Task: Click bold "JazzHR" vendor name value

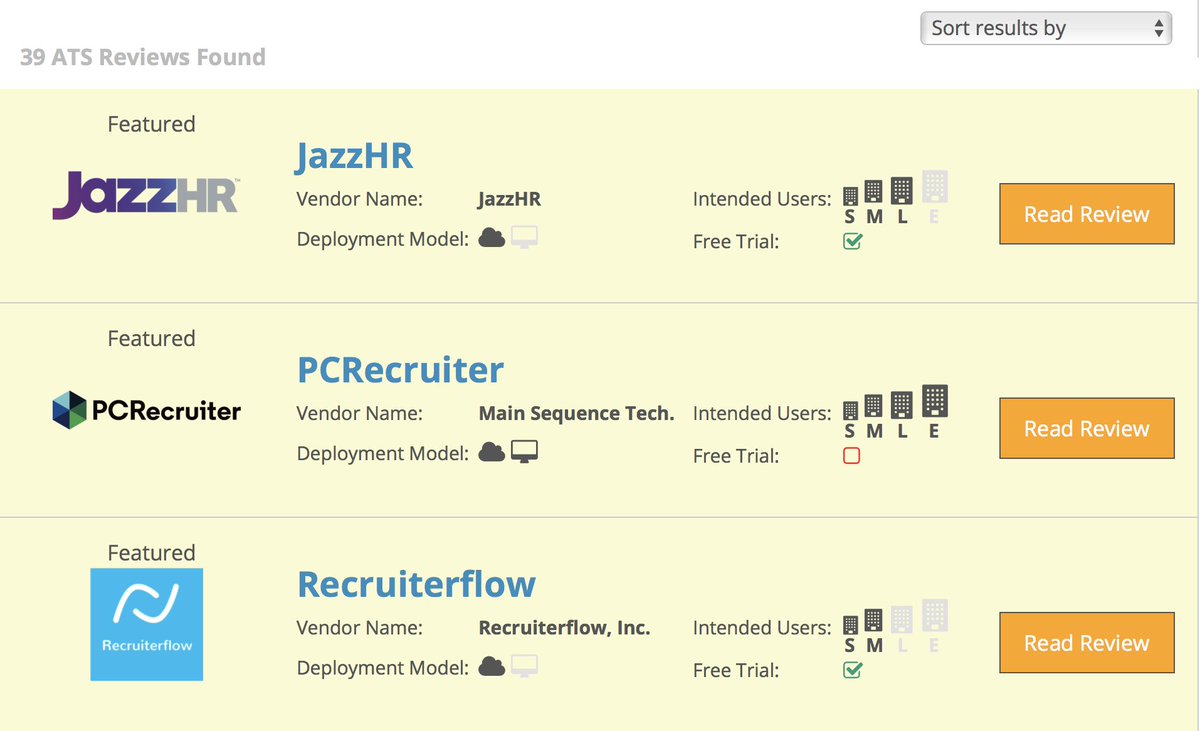Action: tap(510, 199)
